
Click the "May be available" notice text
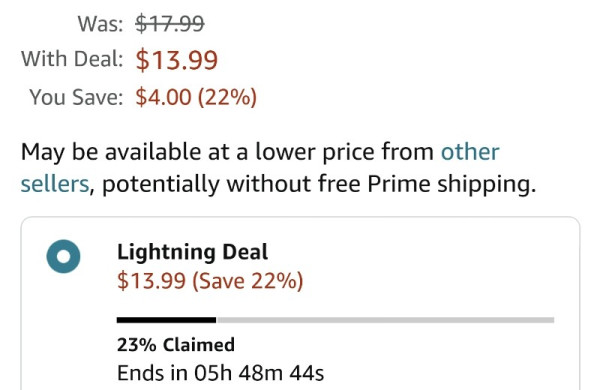[x=111, y=152]
